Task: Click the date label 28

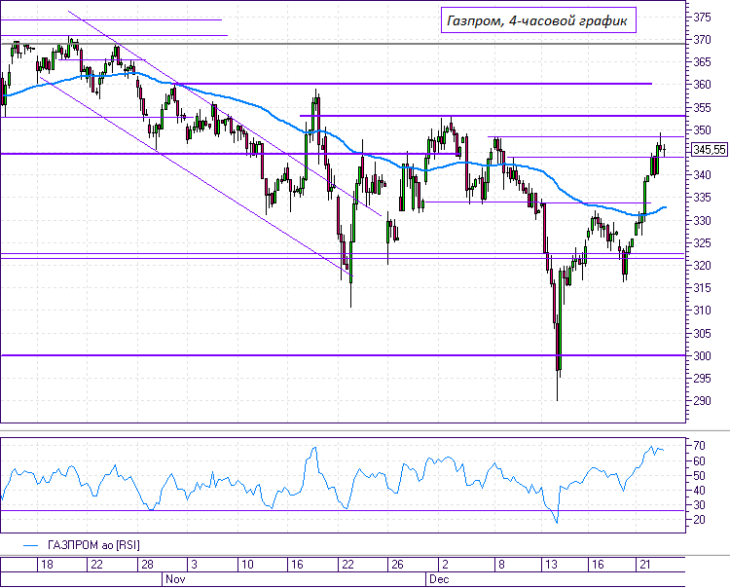Action: tap(147, 565)
